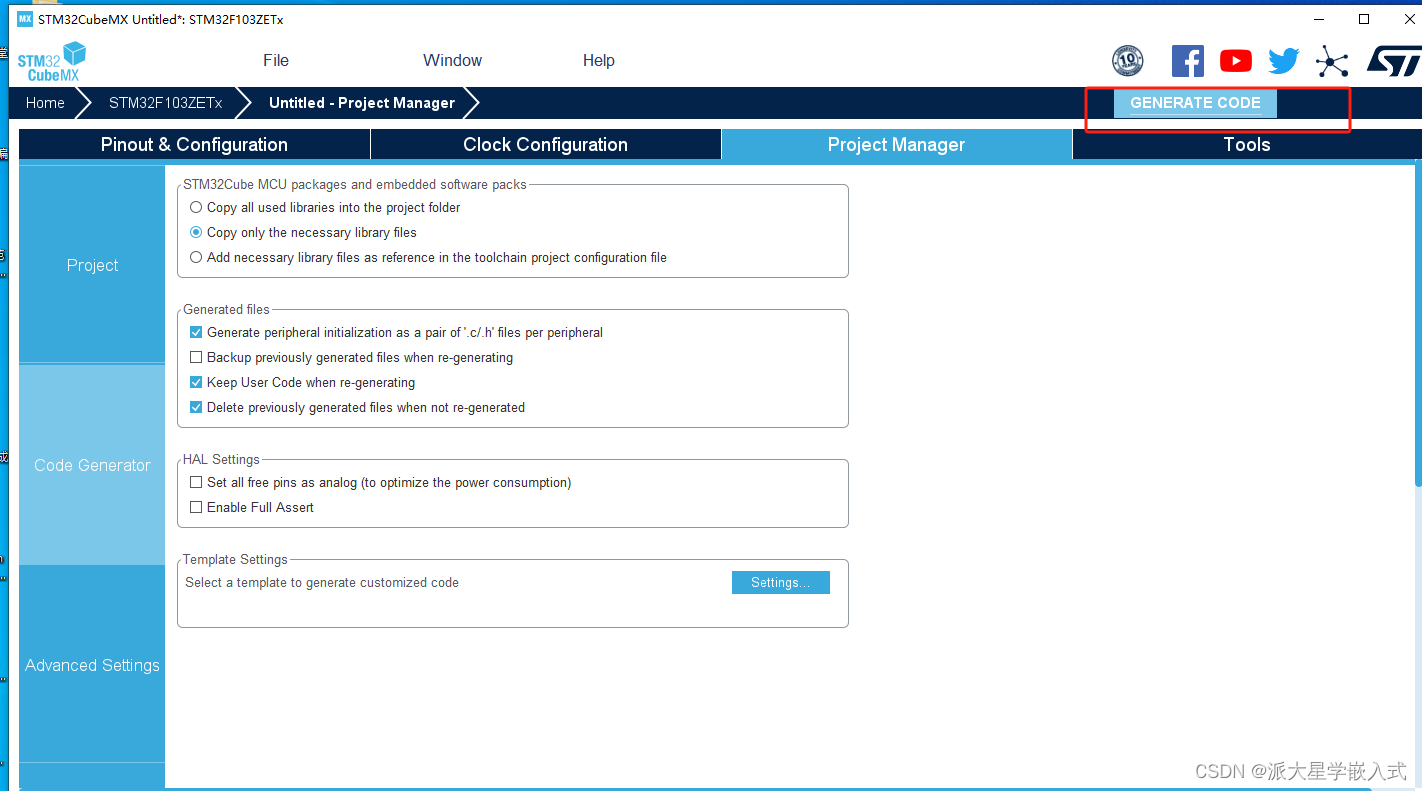
Task: Click the 'HAL Settings' group label
Action: coord(221,460)
